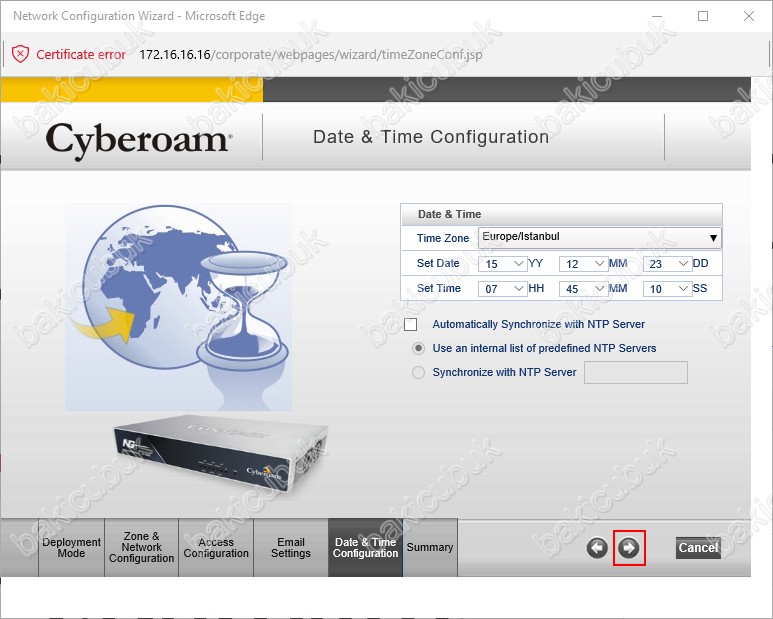Go to the Deployment Mode step tab
773x619 pixels.
pos(71,548)
